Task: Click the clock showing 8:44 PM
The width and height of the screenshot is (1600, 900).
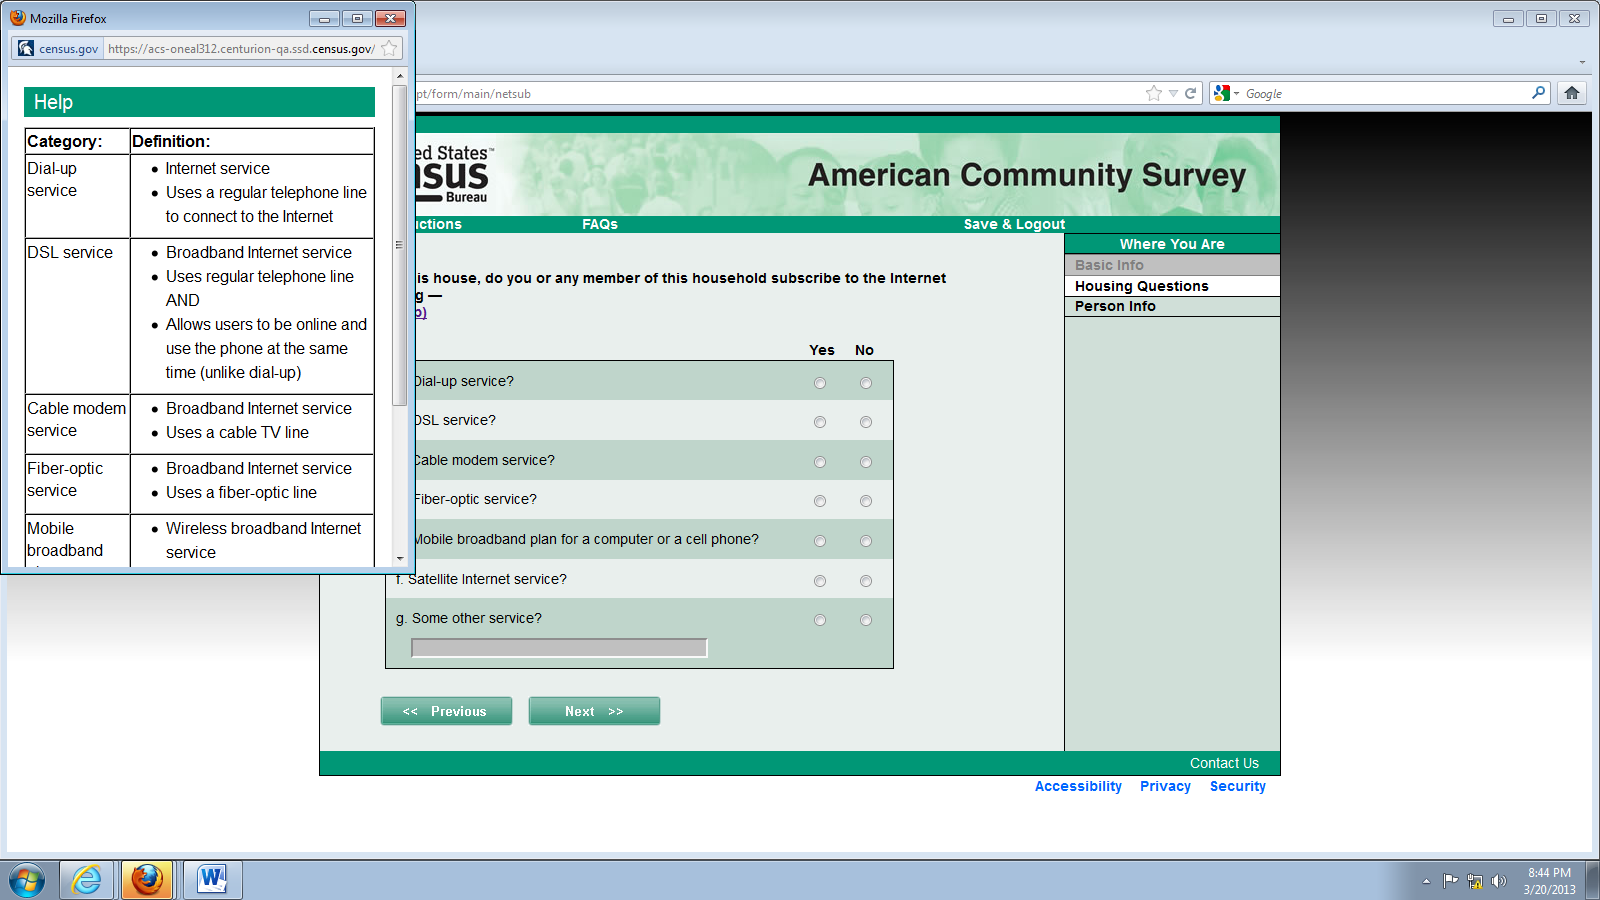Action: coord(1549,873)
